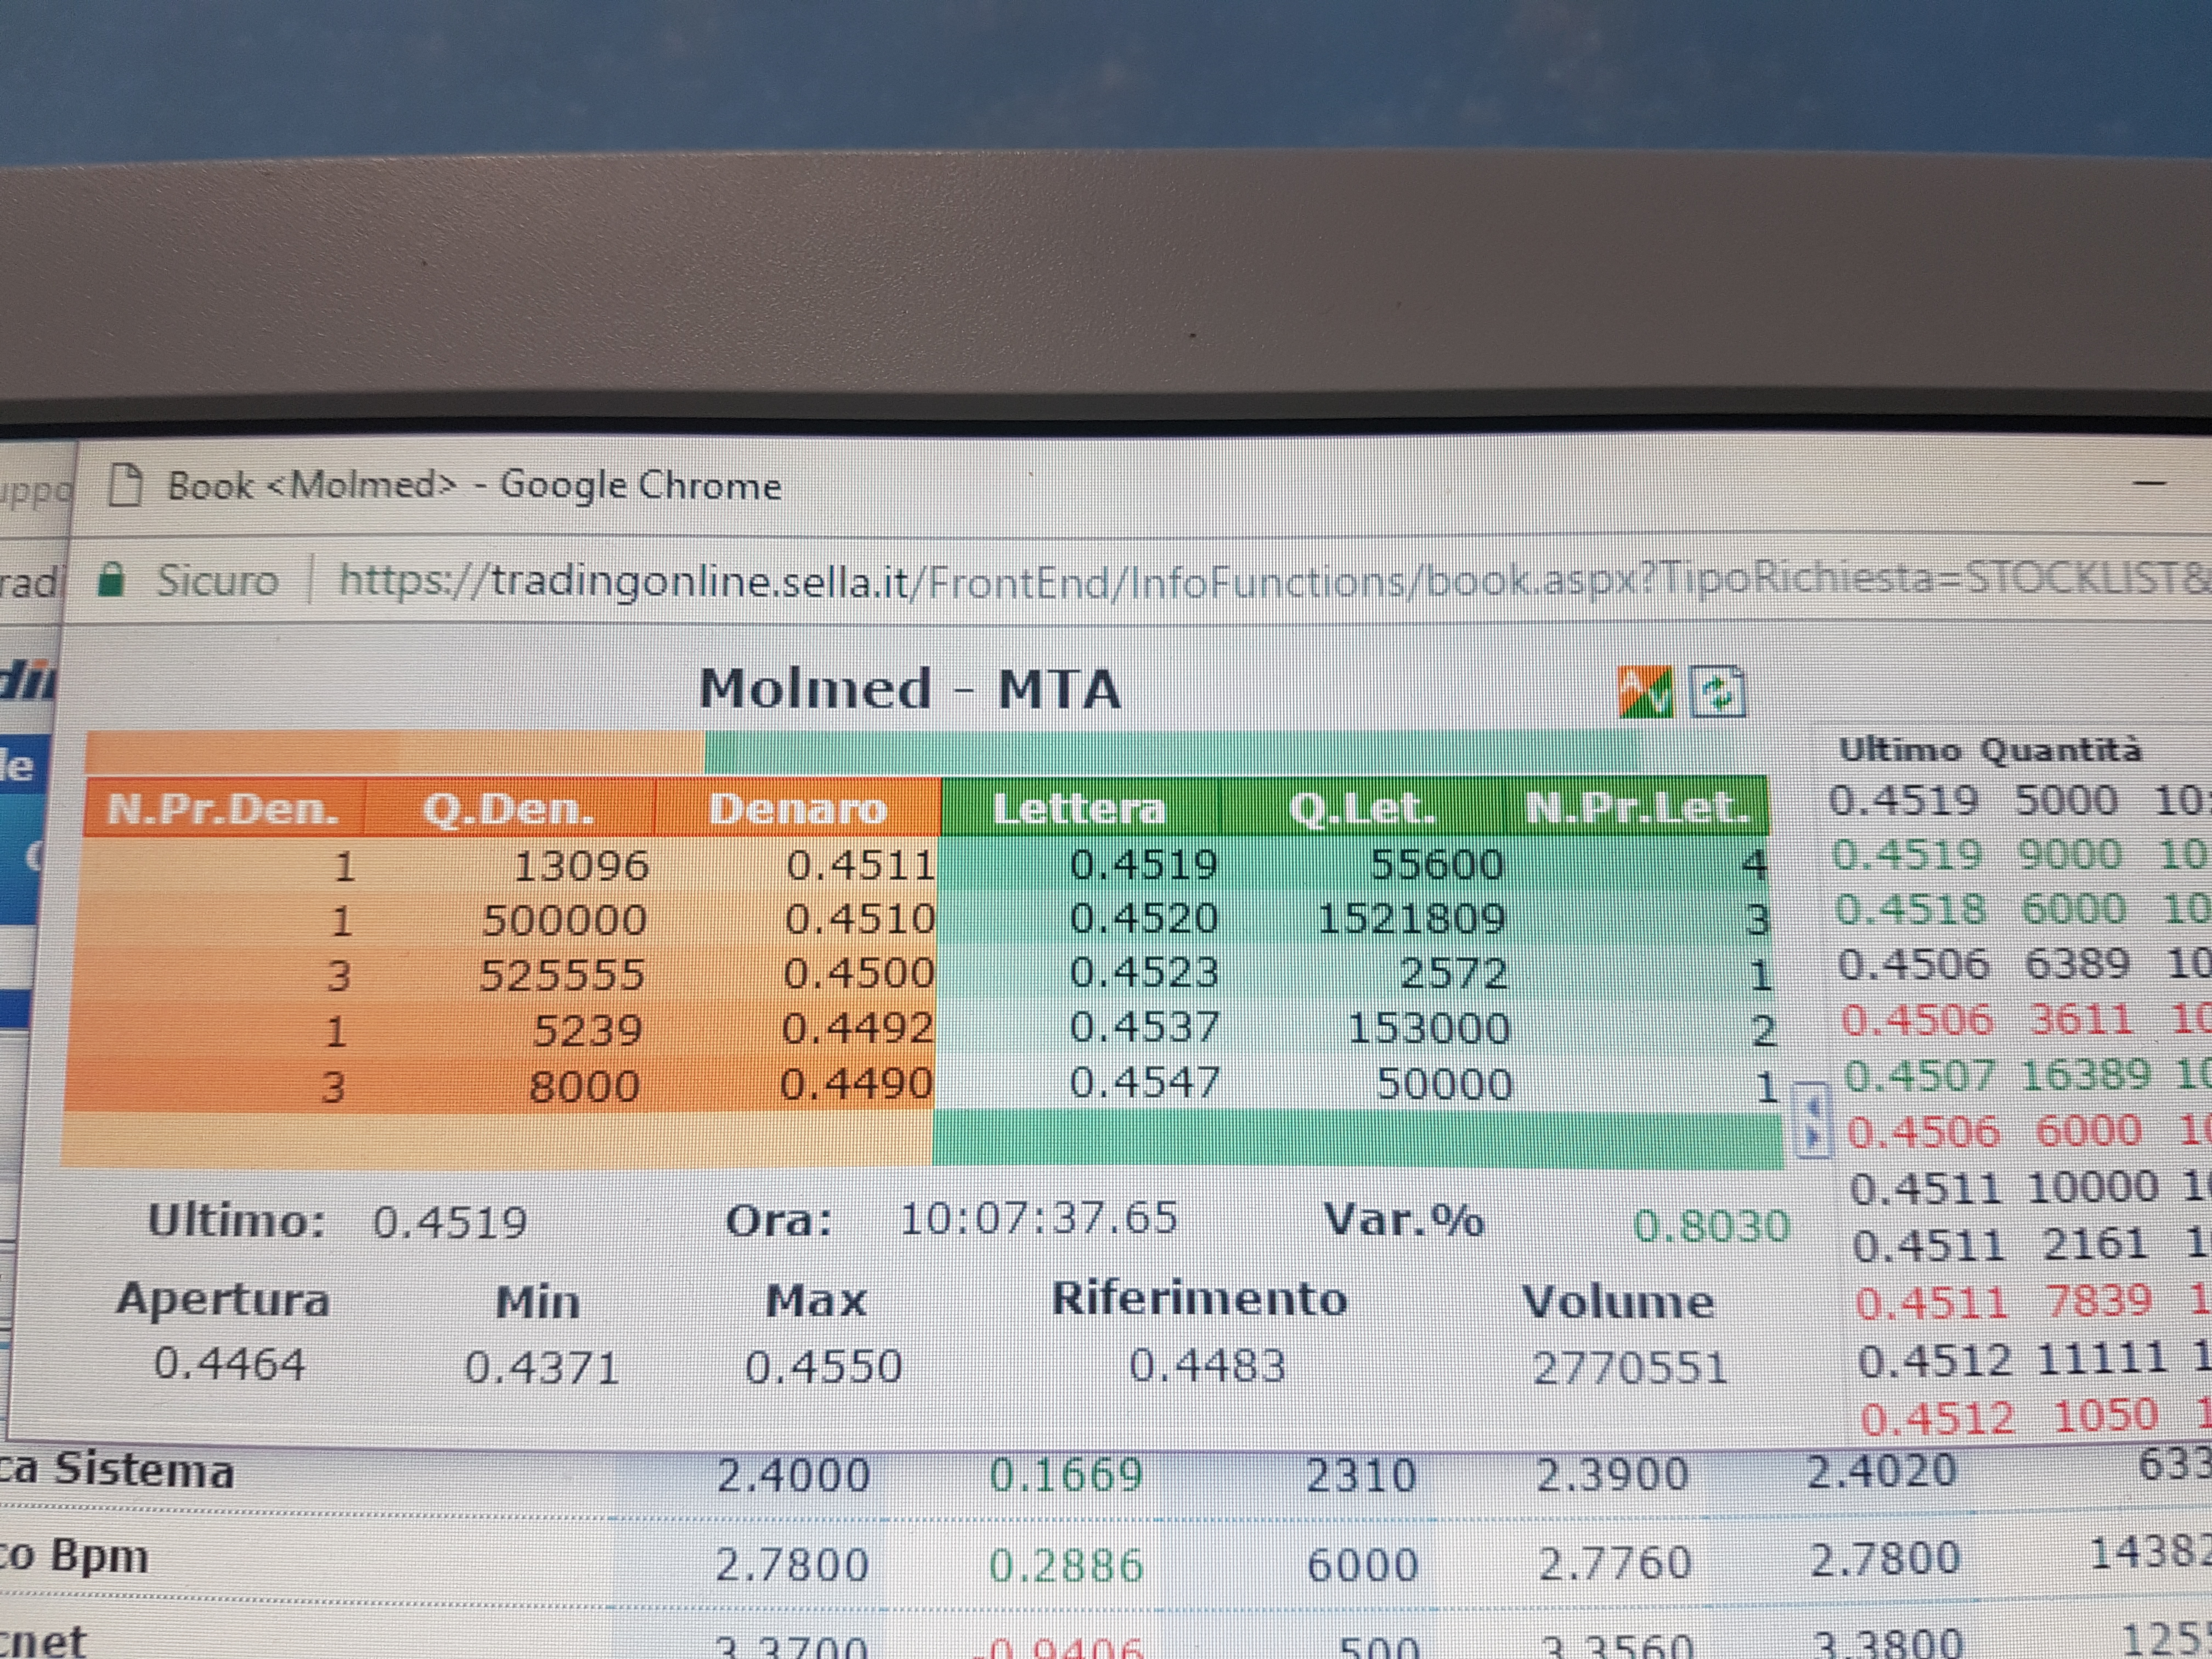This screenshot has width=2212, height=1659.
Task: Click bid price 0.4510
Action: pyautogui.click(x=859, y=919)
